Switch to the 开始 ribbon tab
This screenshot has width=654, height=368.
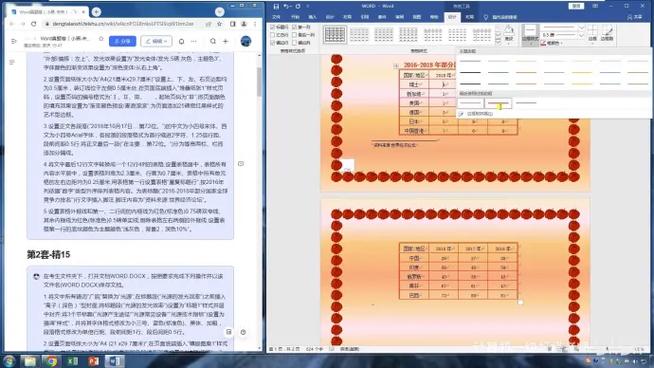click(x=295, y=17)
